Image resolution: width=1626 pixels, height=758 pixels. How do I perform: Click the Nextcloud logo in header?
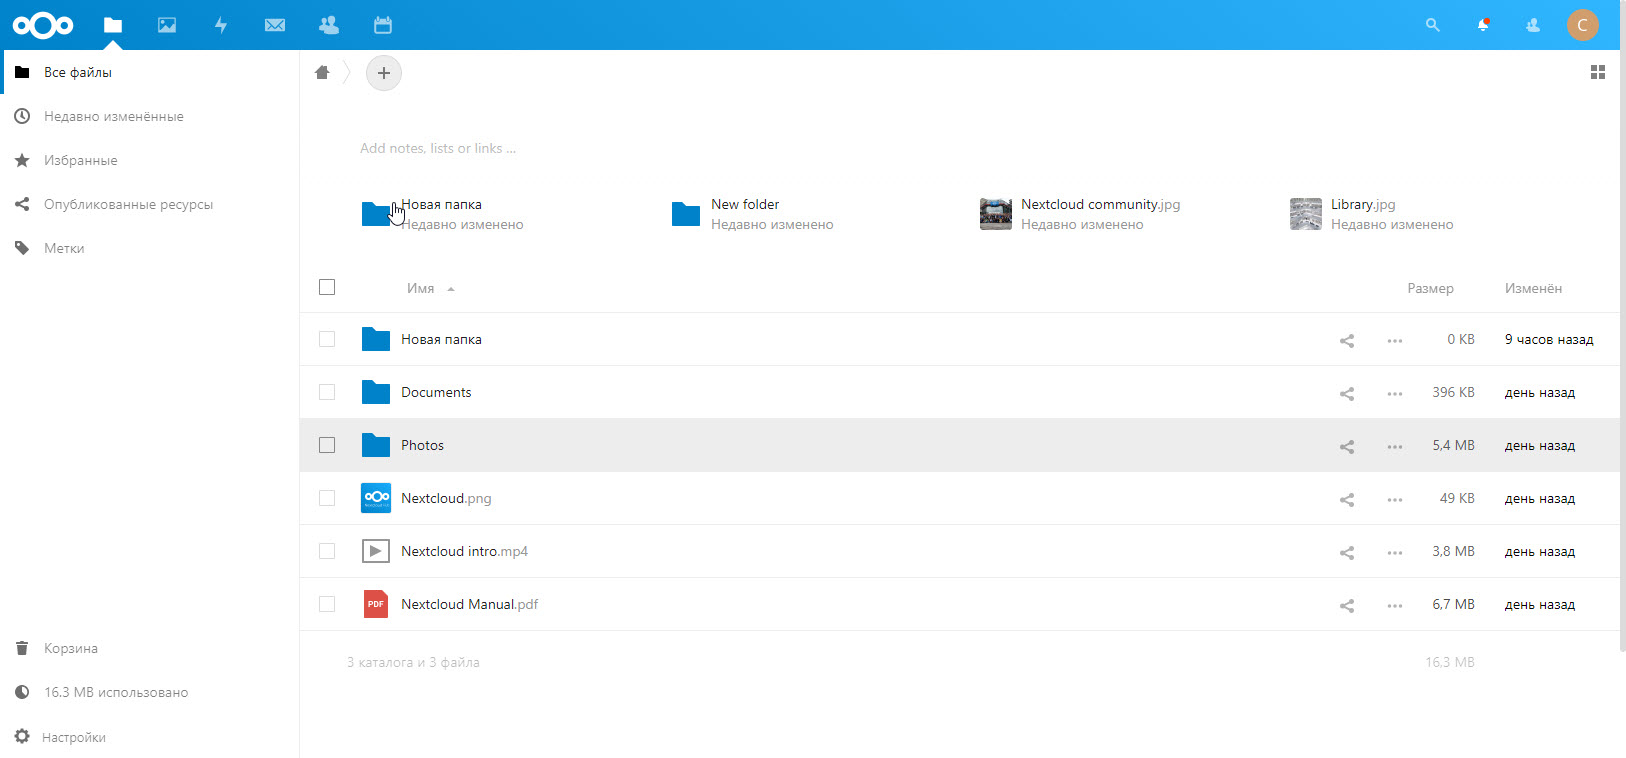43,25
